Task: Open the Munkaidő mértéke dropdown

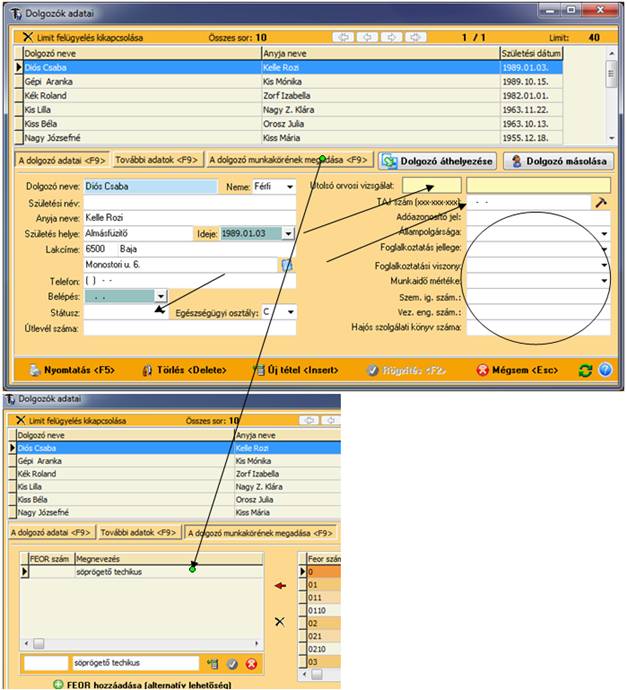Action: pos(605,281)
